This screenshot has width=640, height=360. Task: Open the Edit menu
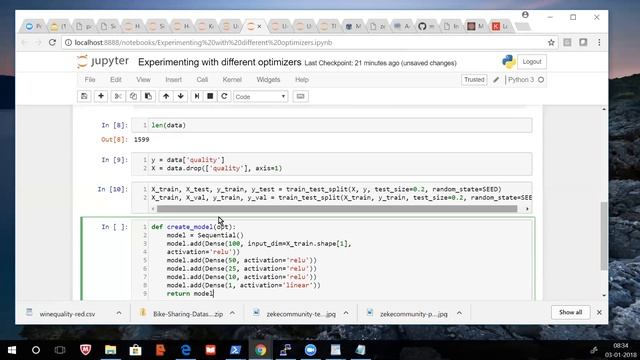116,80
